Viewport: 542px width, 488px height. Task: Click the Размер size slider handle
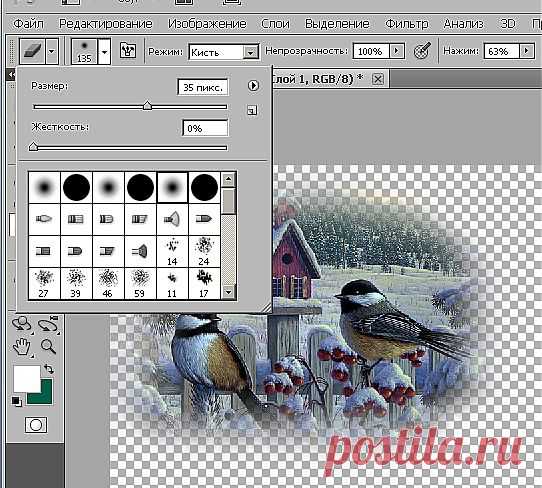[x=148, y=106]
